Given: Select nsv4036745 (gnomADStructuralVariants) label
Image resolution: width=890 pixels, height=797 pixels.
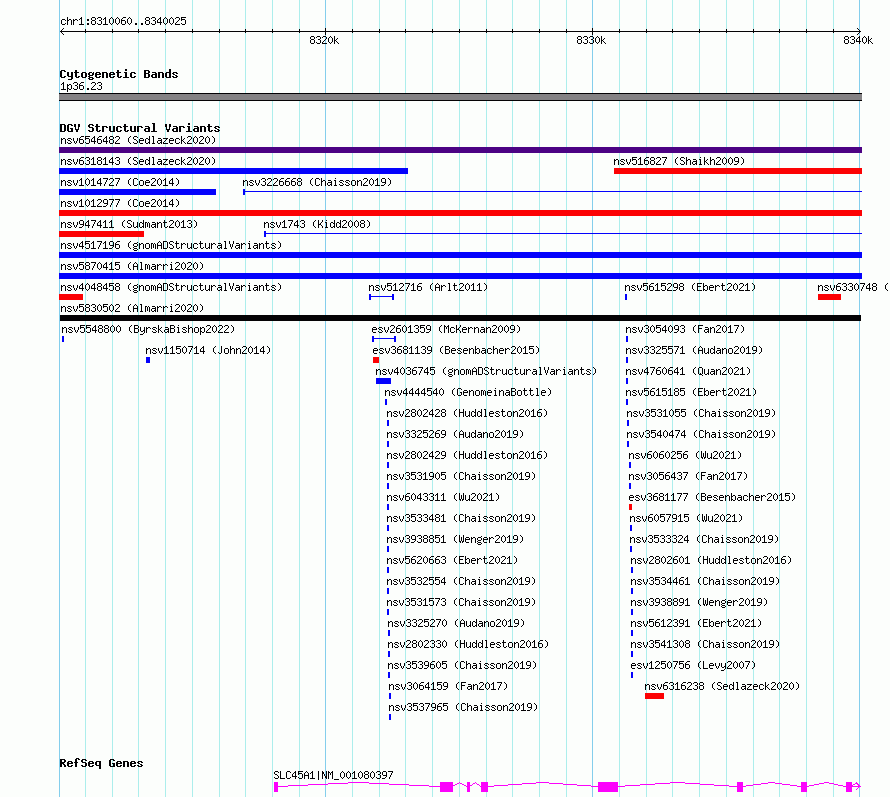Looking at the screenshot, I should pos(486,371).
